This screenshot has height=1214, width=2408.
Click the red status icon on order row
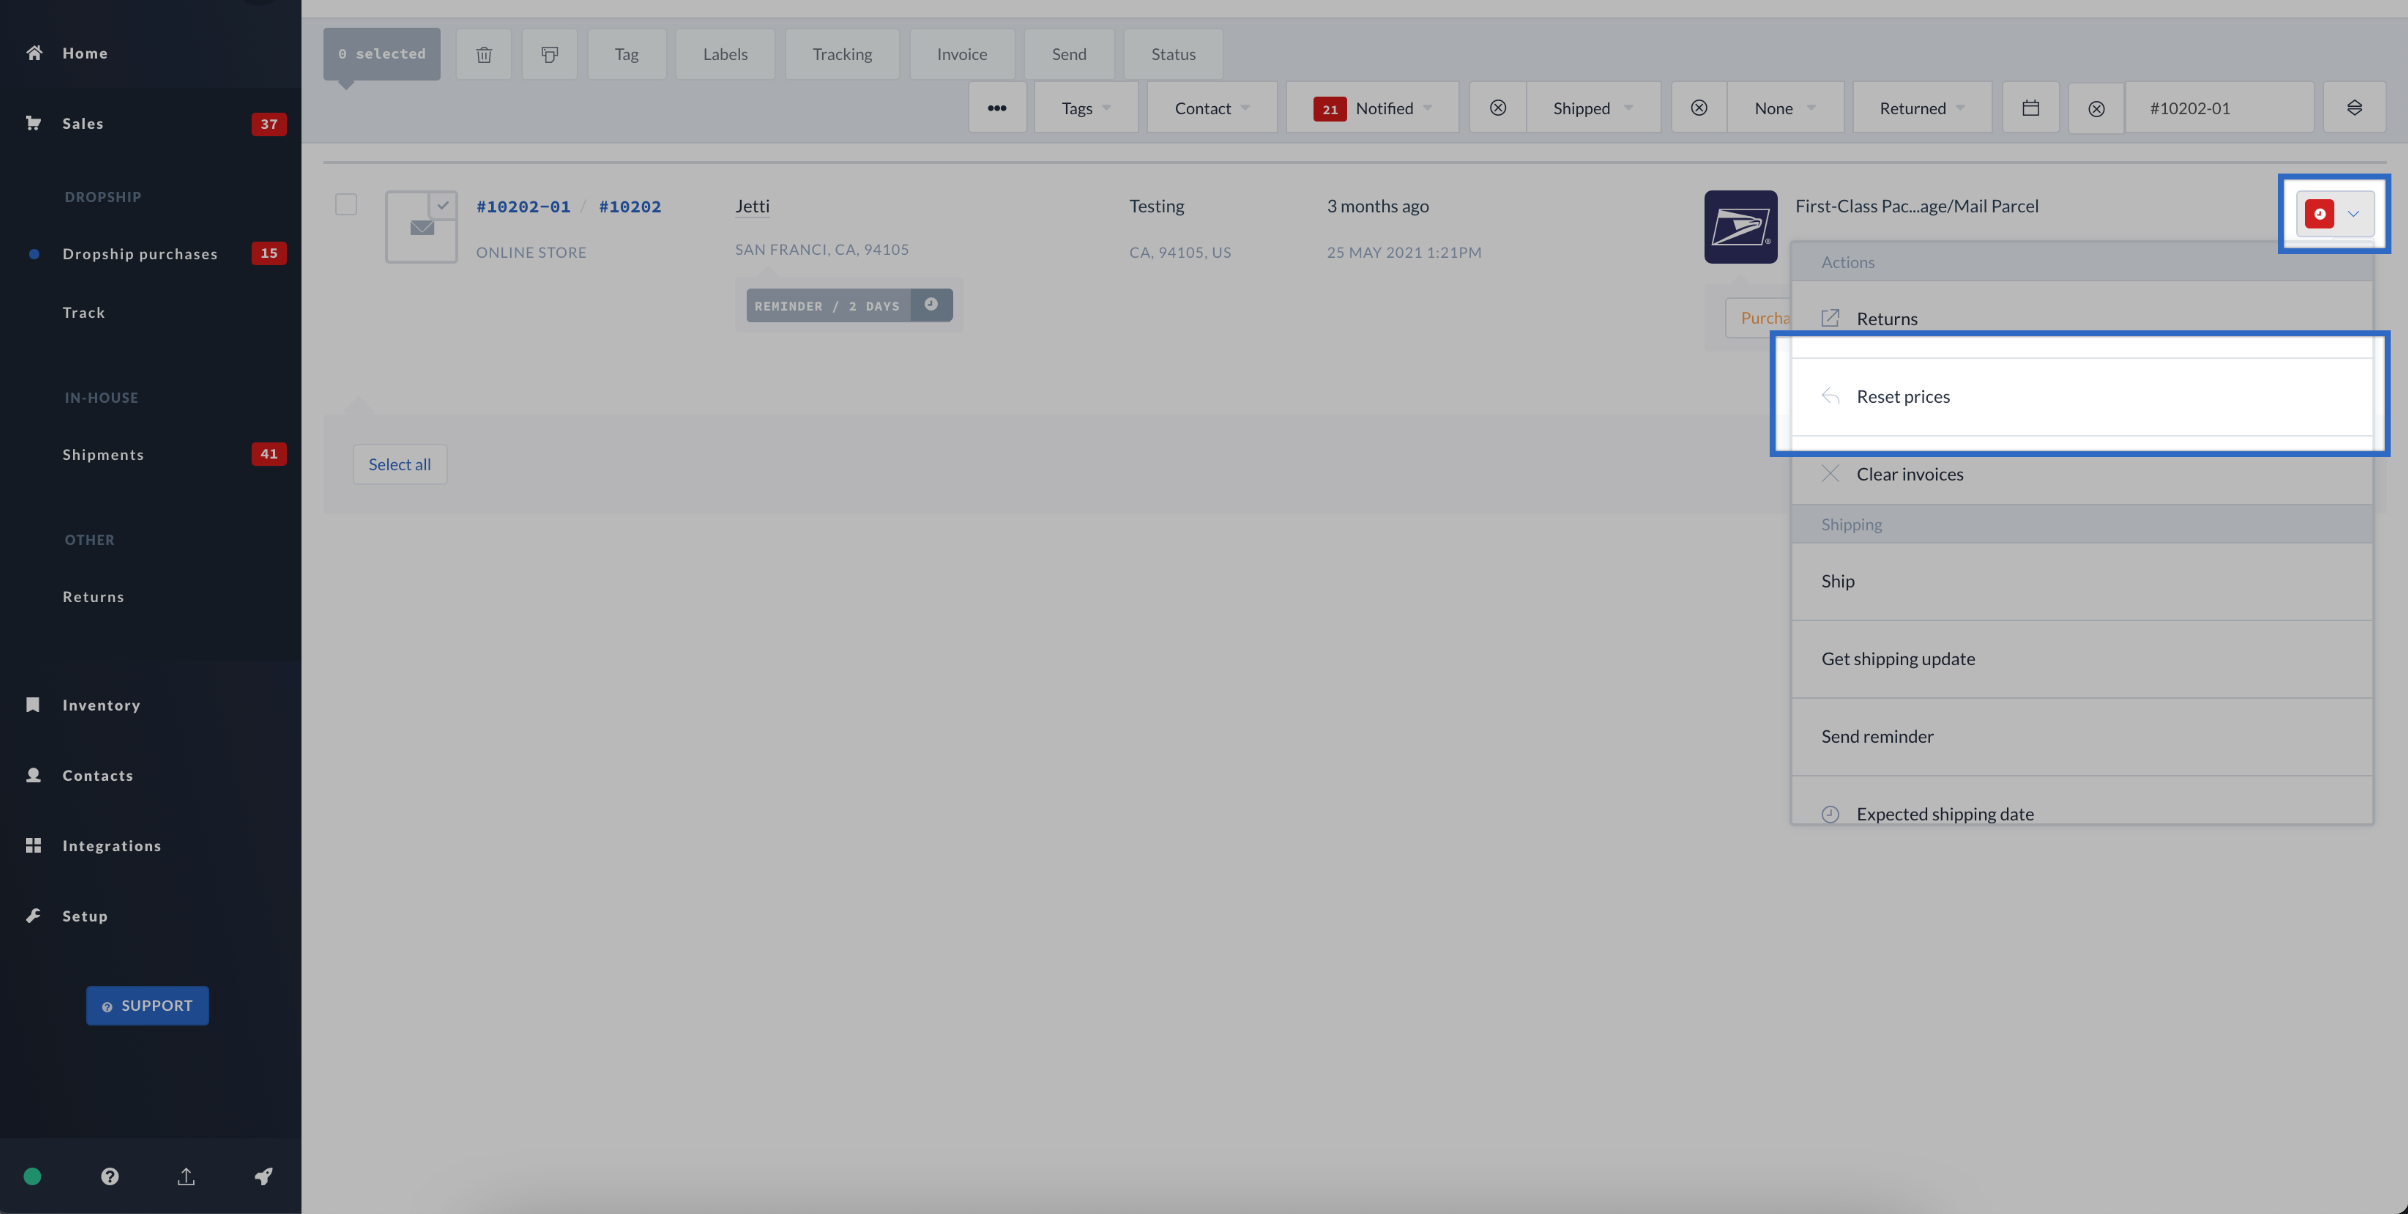click(2319, 213)
